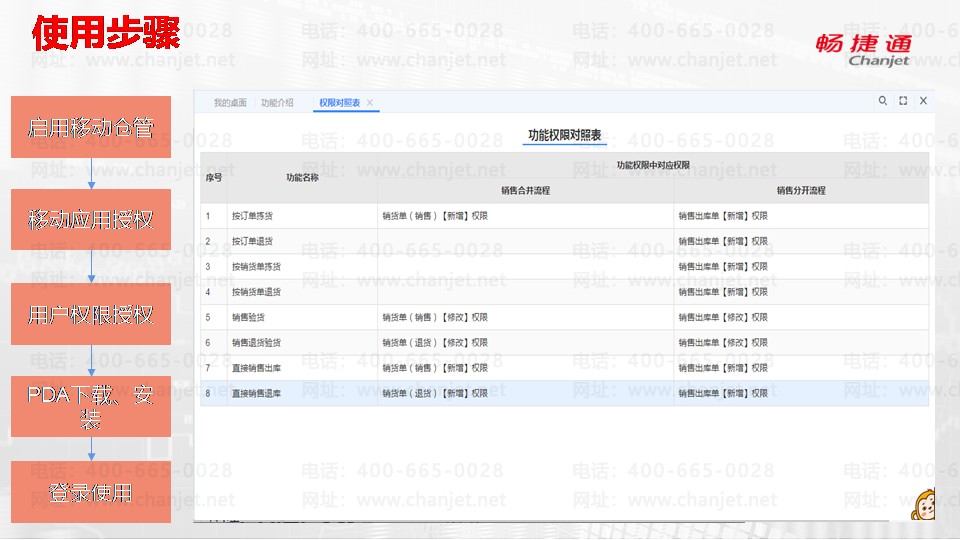Click the 用户权限授权 step box
960x540 pixels.
91,314
